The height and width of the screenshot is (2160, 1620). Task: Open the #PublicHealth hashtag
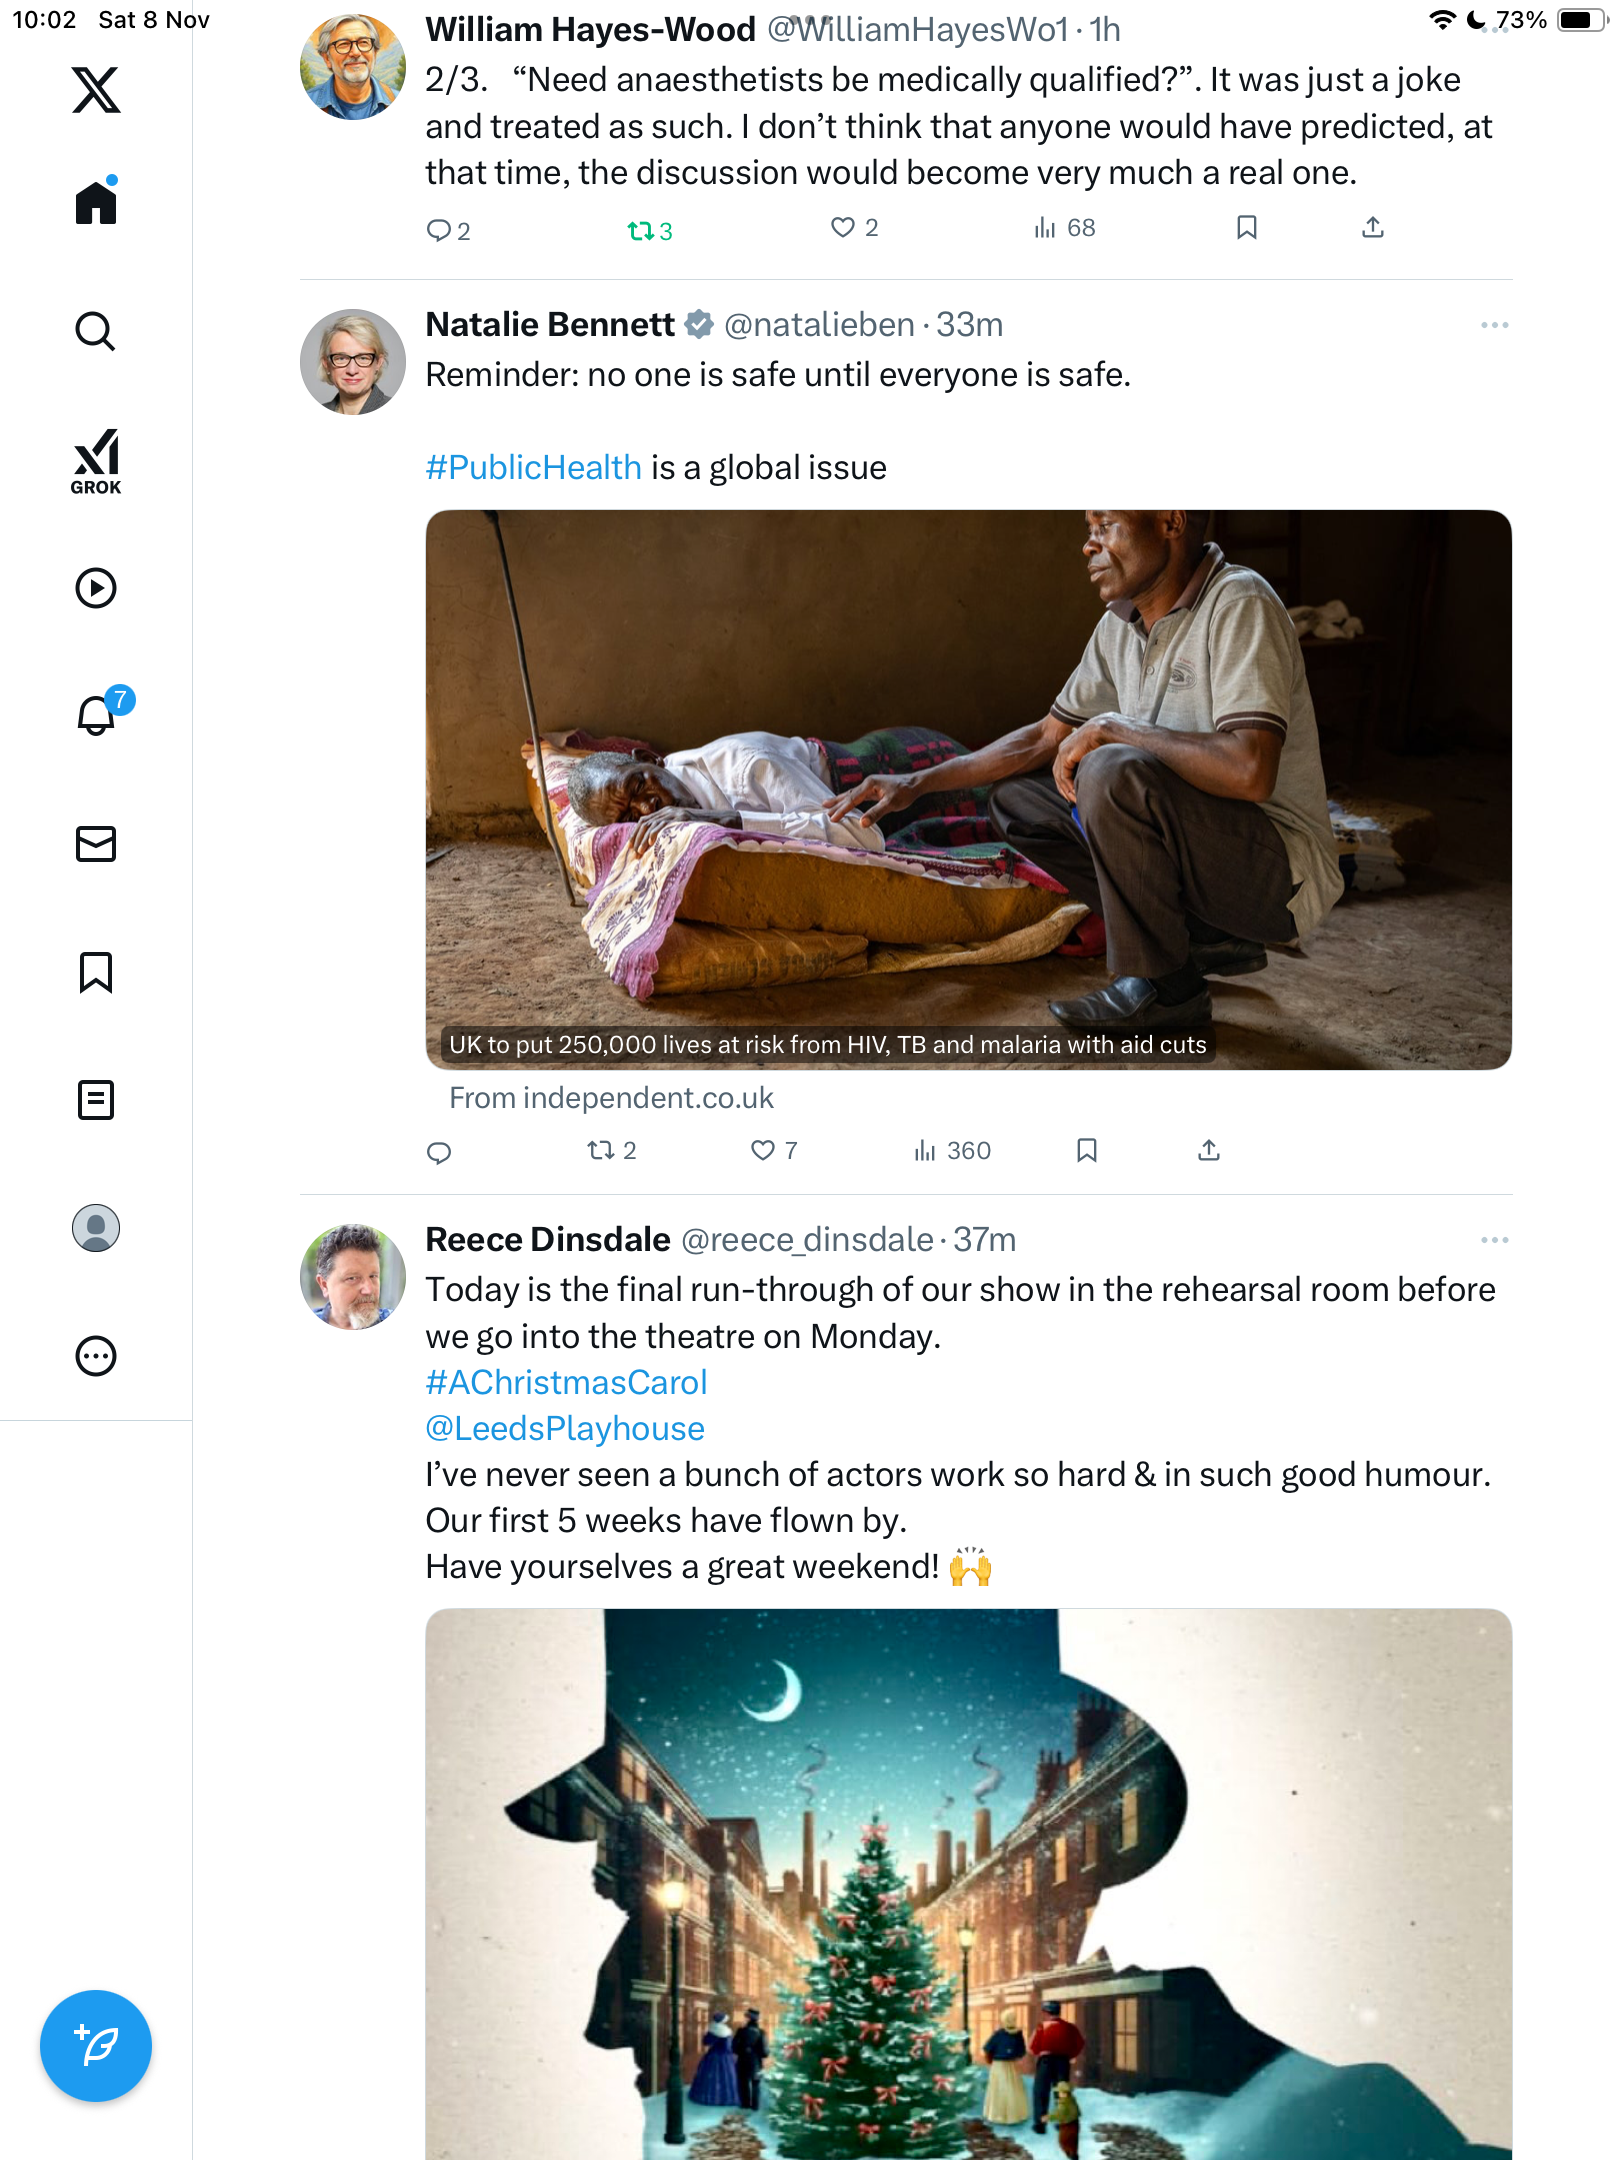tap(533, 467)
